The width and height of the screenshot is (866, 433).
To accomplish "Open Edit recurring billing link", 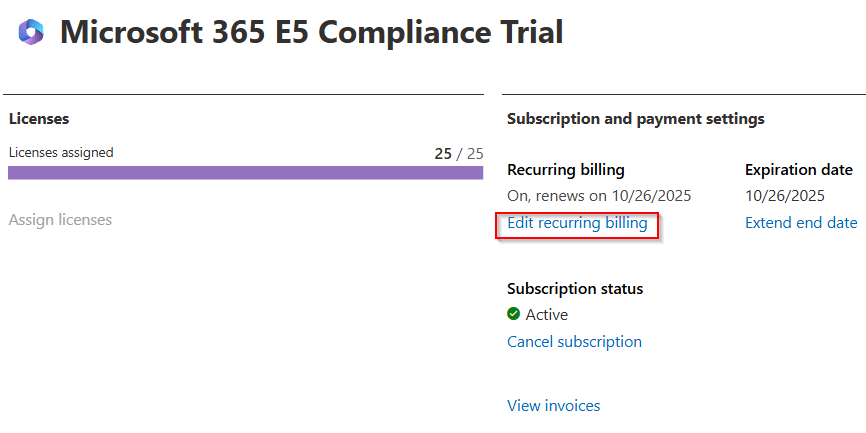I will 577,223.
